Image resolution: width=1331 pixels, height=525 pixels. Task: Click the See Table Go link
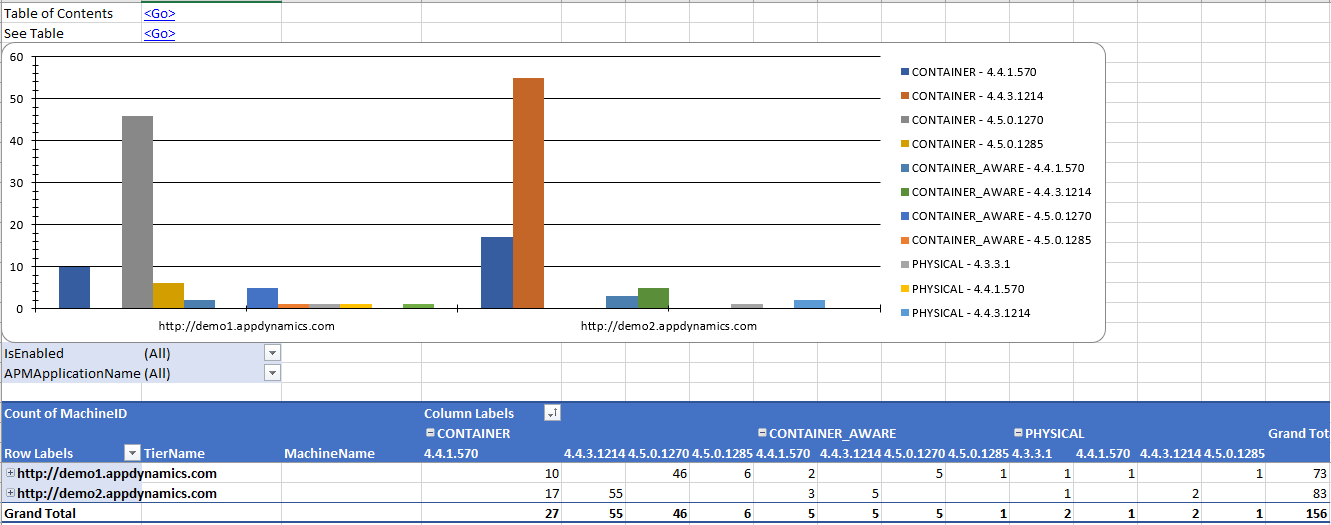coord(159,34)
